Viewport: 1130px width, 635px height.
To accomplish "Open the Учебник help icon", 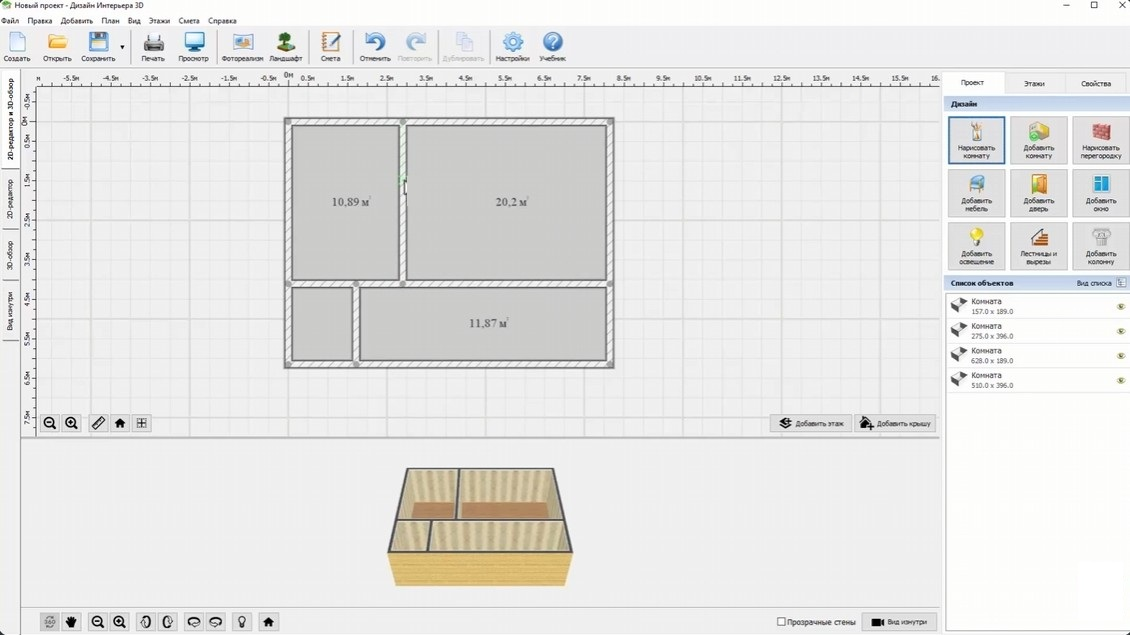I will [x=552, y=47].
